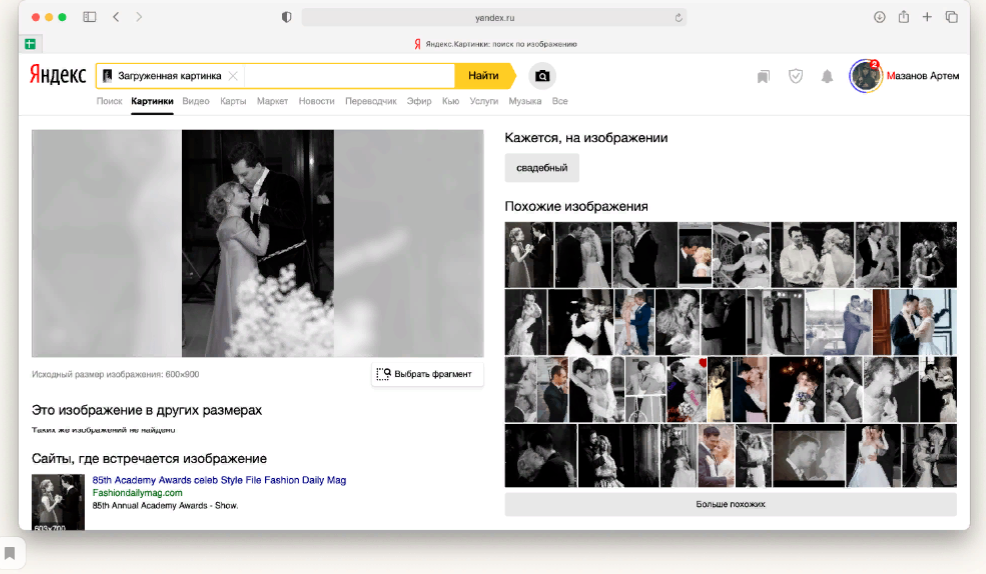Select the свадебный tag
986x574 pixels.
coord(541,168)
